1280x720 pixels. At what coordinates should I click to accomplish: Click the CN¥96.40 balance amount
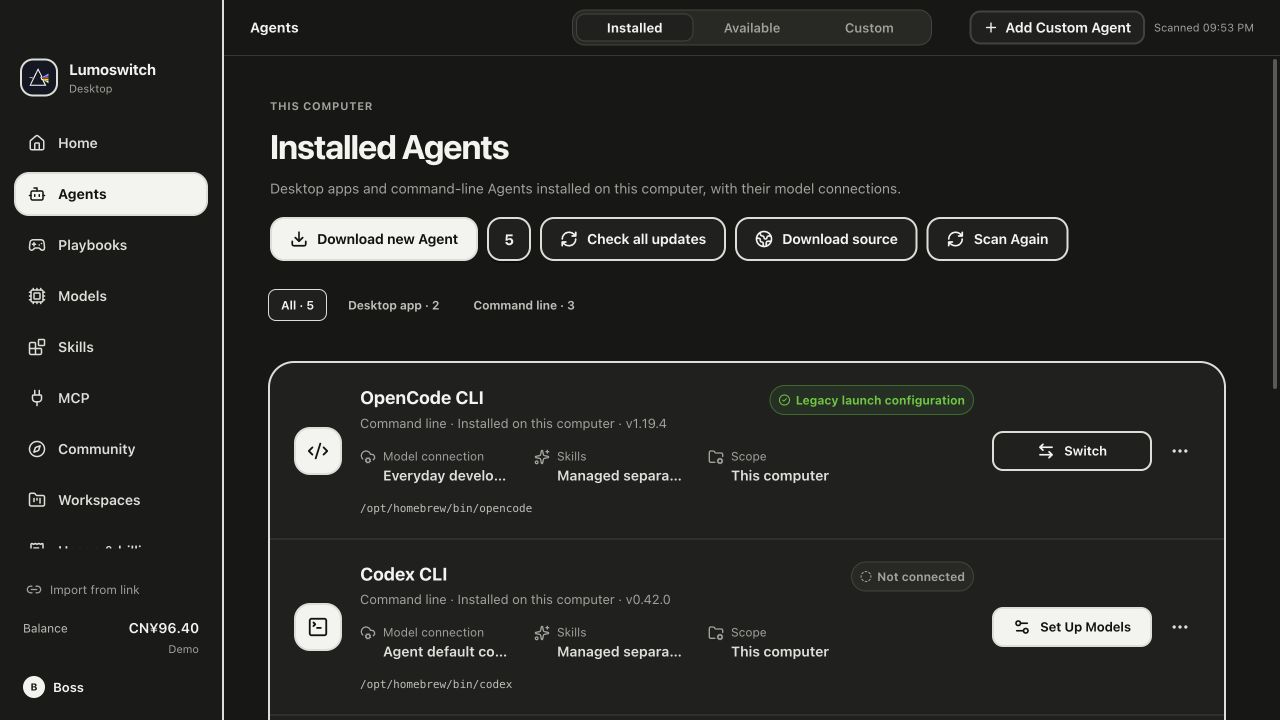tap(164, 628)
